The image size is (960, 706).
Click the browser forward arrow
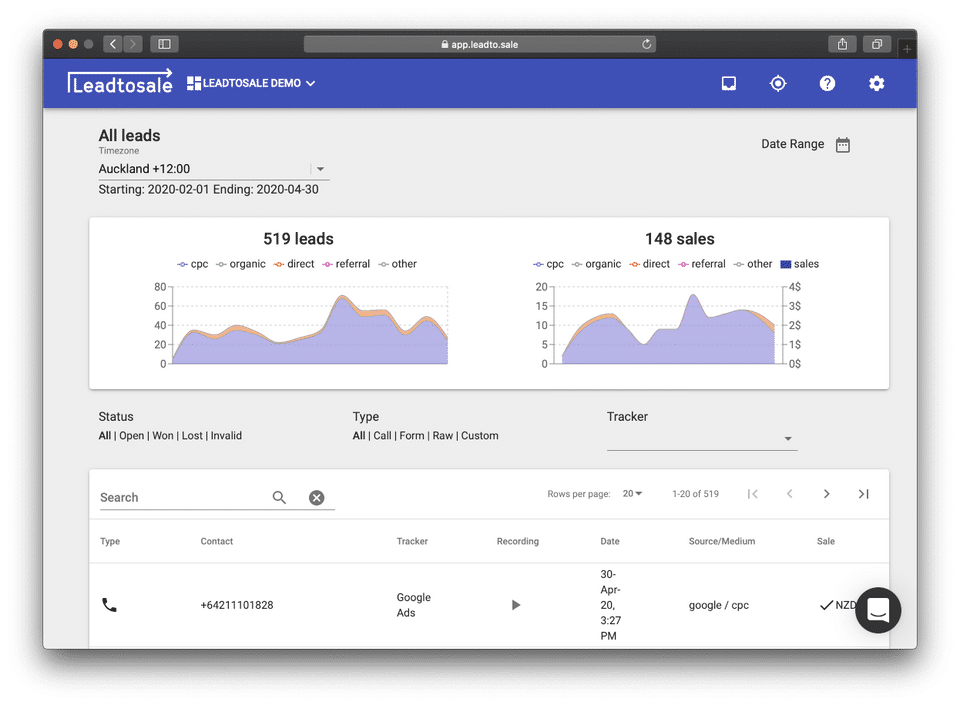[x=132, y=44]
